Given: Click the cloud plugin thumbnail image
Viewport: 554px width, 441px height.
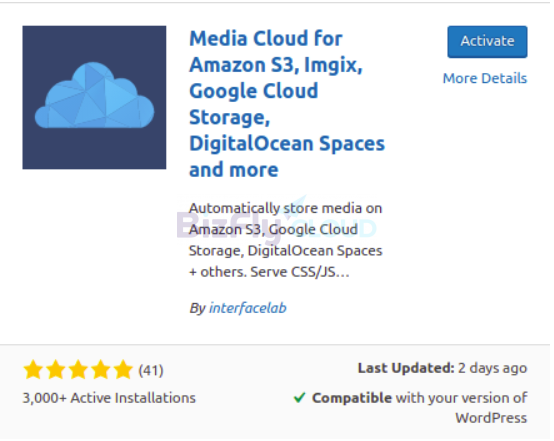Looking at the screenshot, I should click(94, 97).
